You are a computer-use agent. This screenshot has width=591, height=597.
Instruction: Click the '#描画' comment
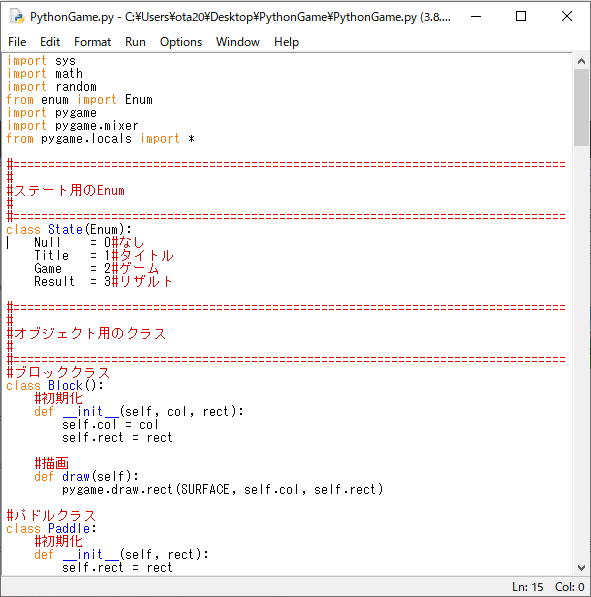pos(51,463)
